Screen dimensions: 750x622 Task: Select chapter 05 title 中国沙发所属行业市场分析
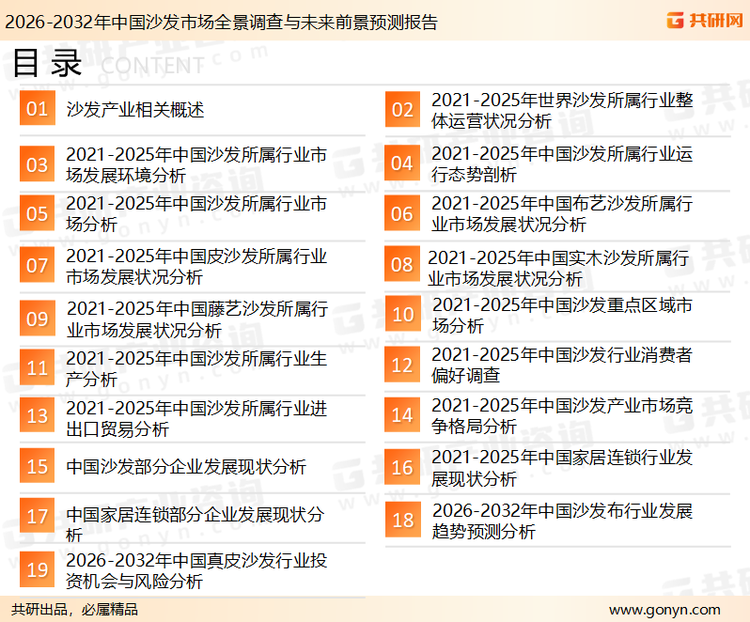[x=197, y=213]
